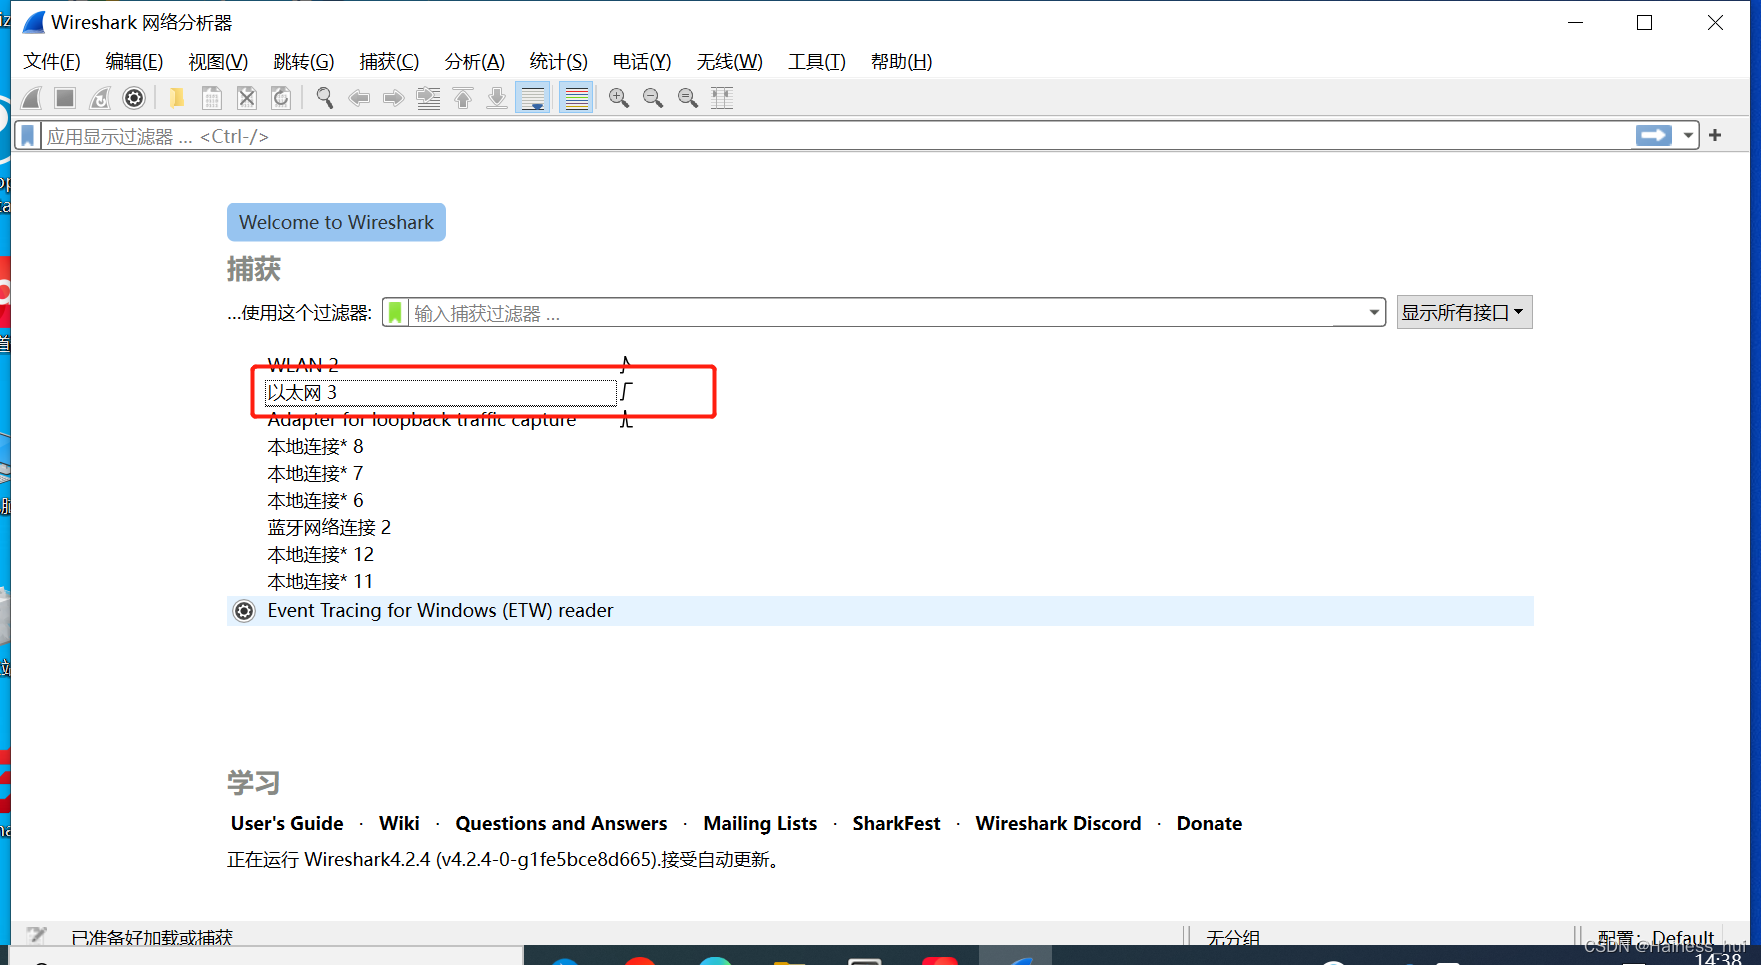Go to previous packet arrow
Screen dimensions: 1761x965
coord(359,98)
